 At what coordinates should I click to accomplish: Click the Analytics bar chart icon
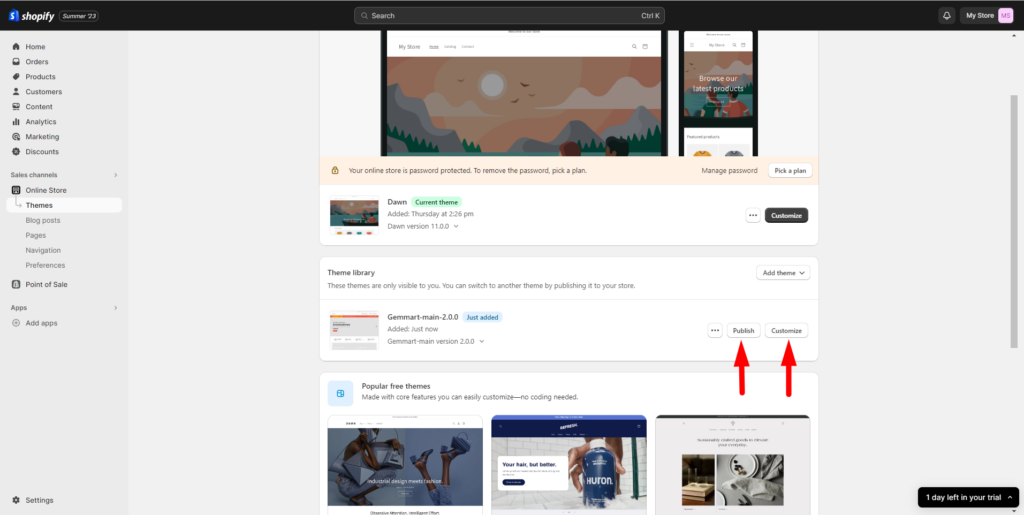click(x=16, y=122)
